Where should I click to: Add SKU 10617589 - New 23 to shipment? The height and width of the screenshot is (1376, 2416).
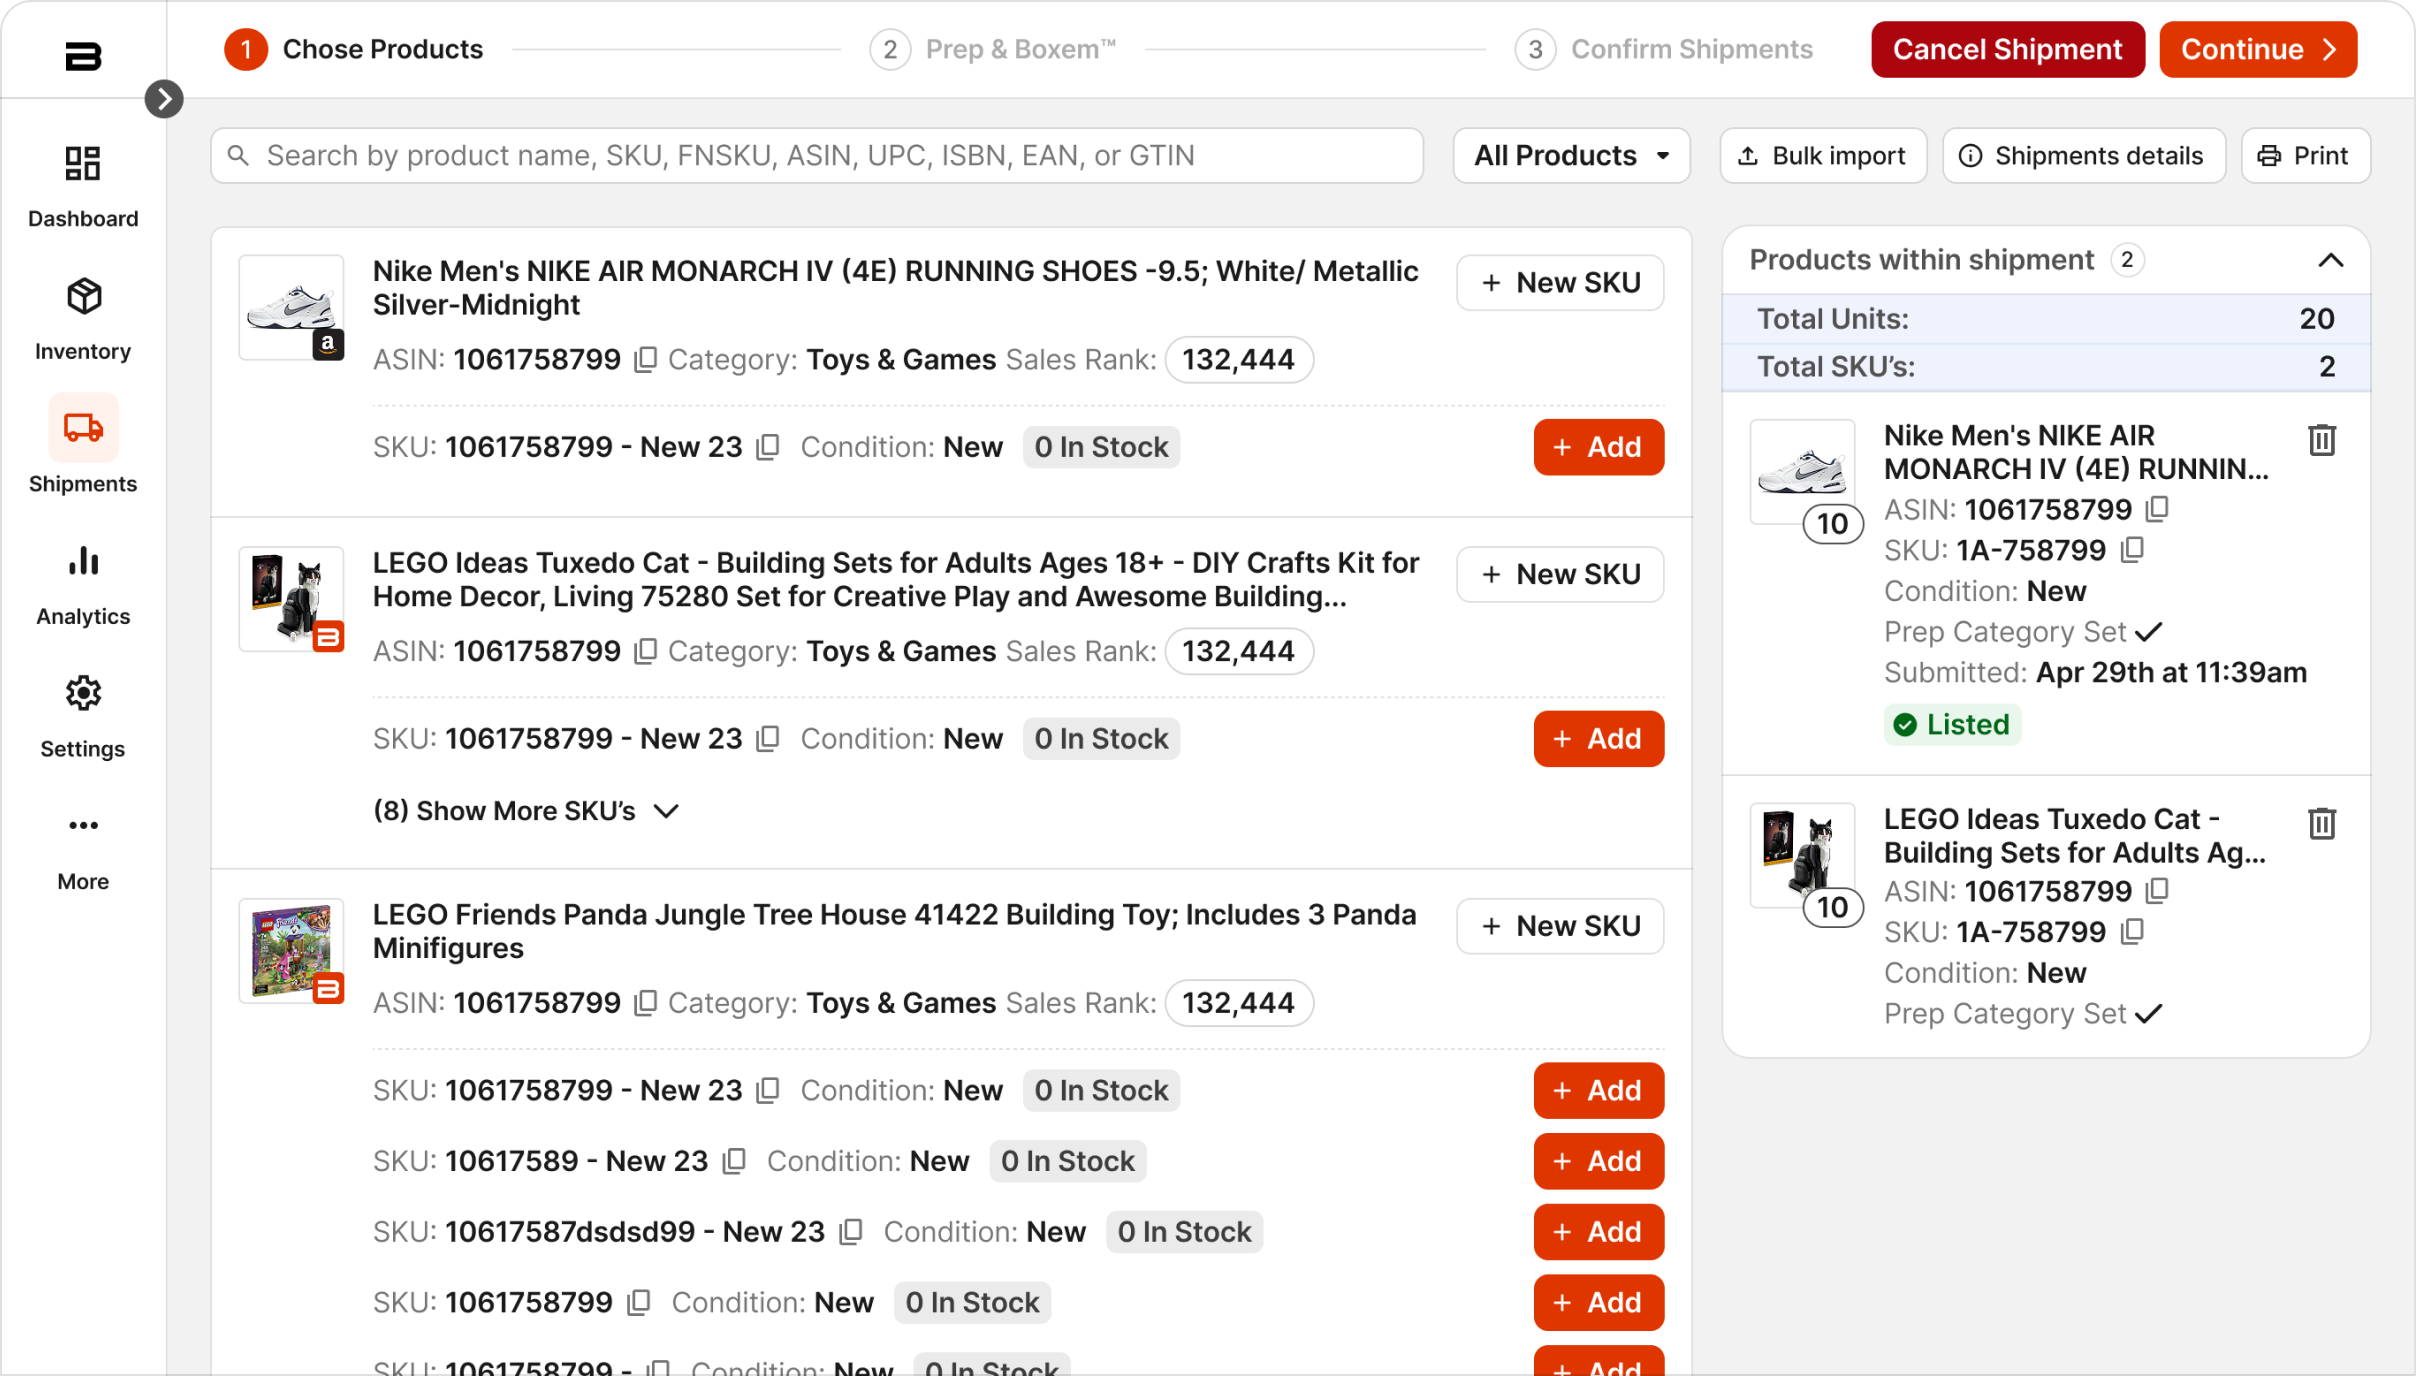1598,1162
